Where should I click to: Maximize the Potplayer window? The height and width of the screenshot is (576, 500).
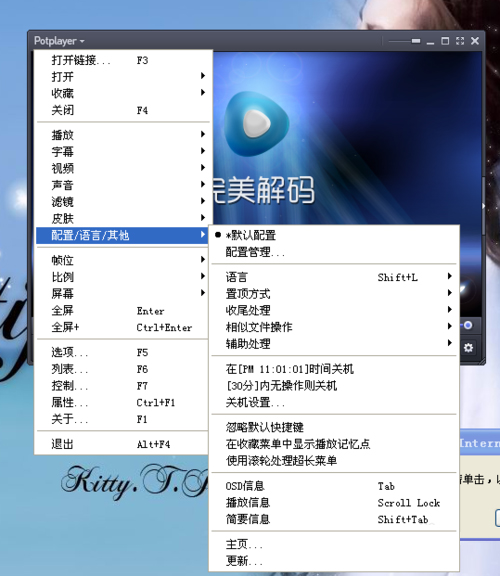pyautogui.click(x=445, y=41)
